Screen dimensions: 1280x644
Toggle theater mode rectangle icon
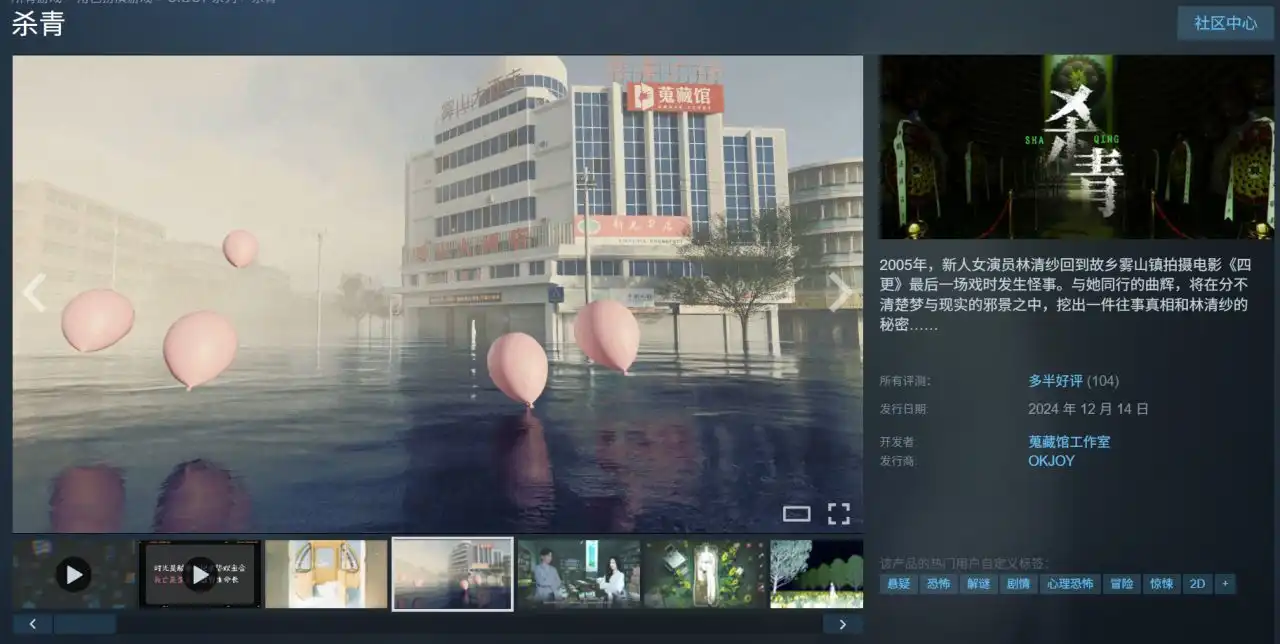[796, 514]
